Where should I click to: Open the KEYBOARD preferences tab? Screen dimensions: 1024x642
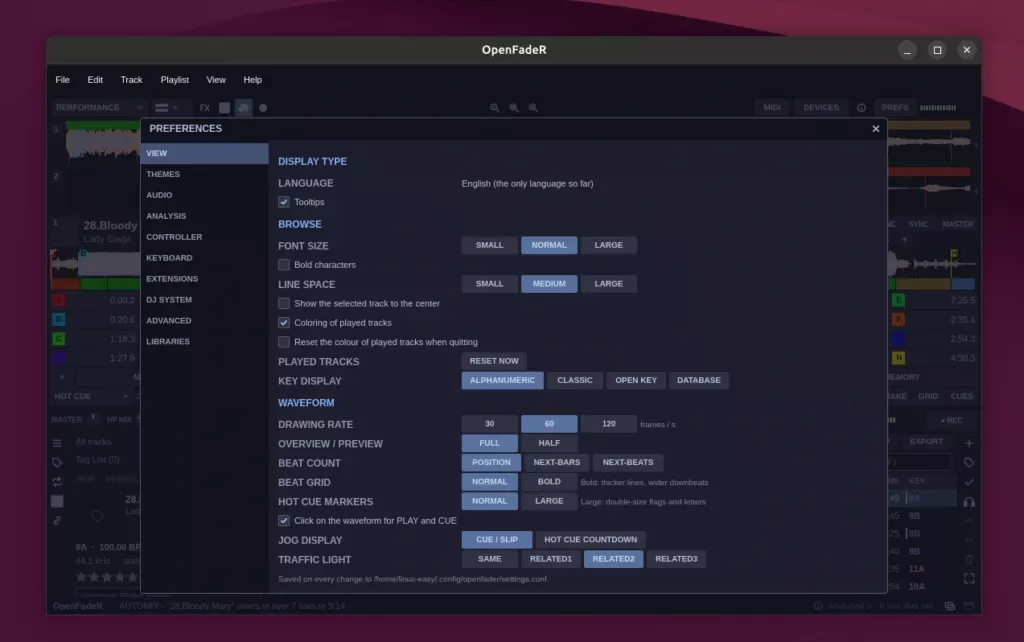(x=204, y=258)
